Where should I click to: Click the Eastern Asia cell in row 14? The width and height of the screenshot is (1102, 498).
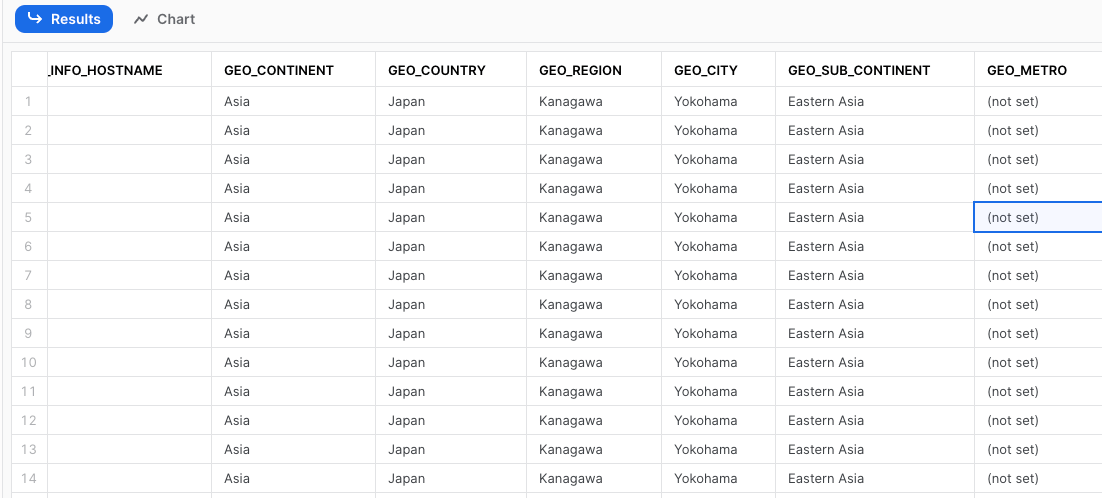tap(875, 478)
